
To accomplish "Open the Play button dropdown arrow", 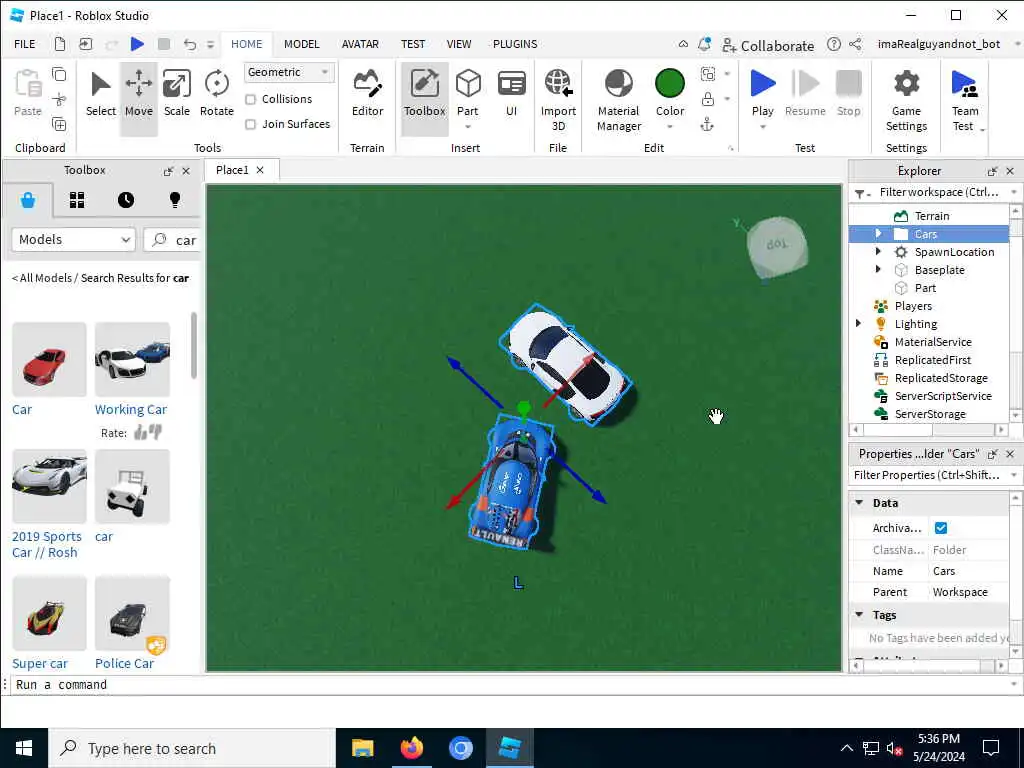I will 762,127.
